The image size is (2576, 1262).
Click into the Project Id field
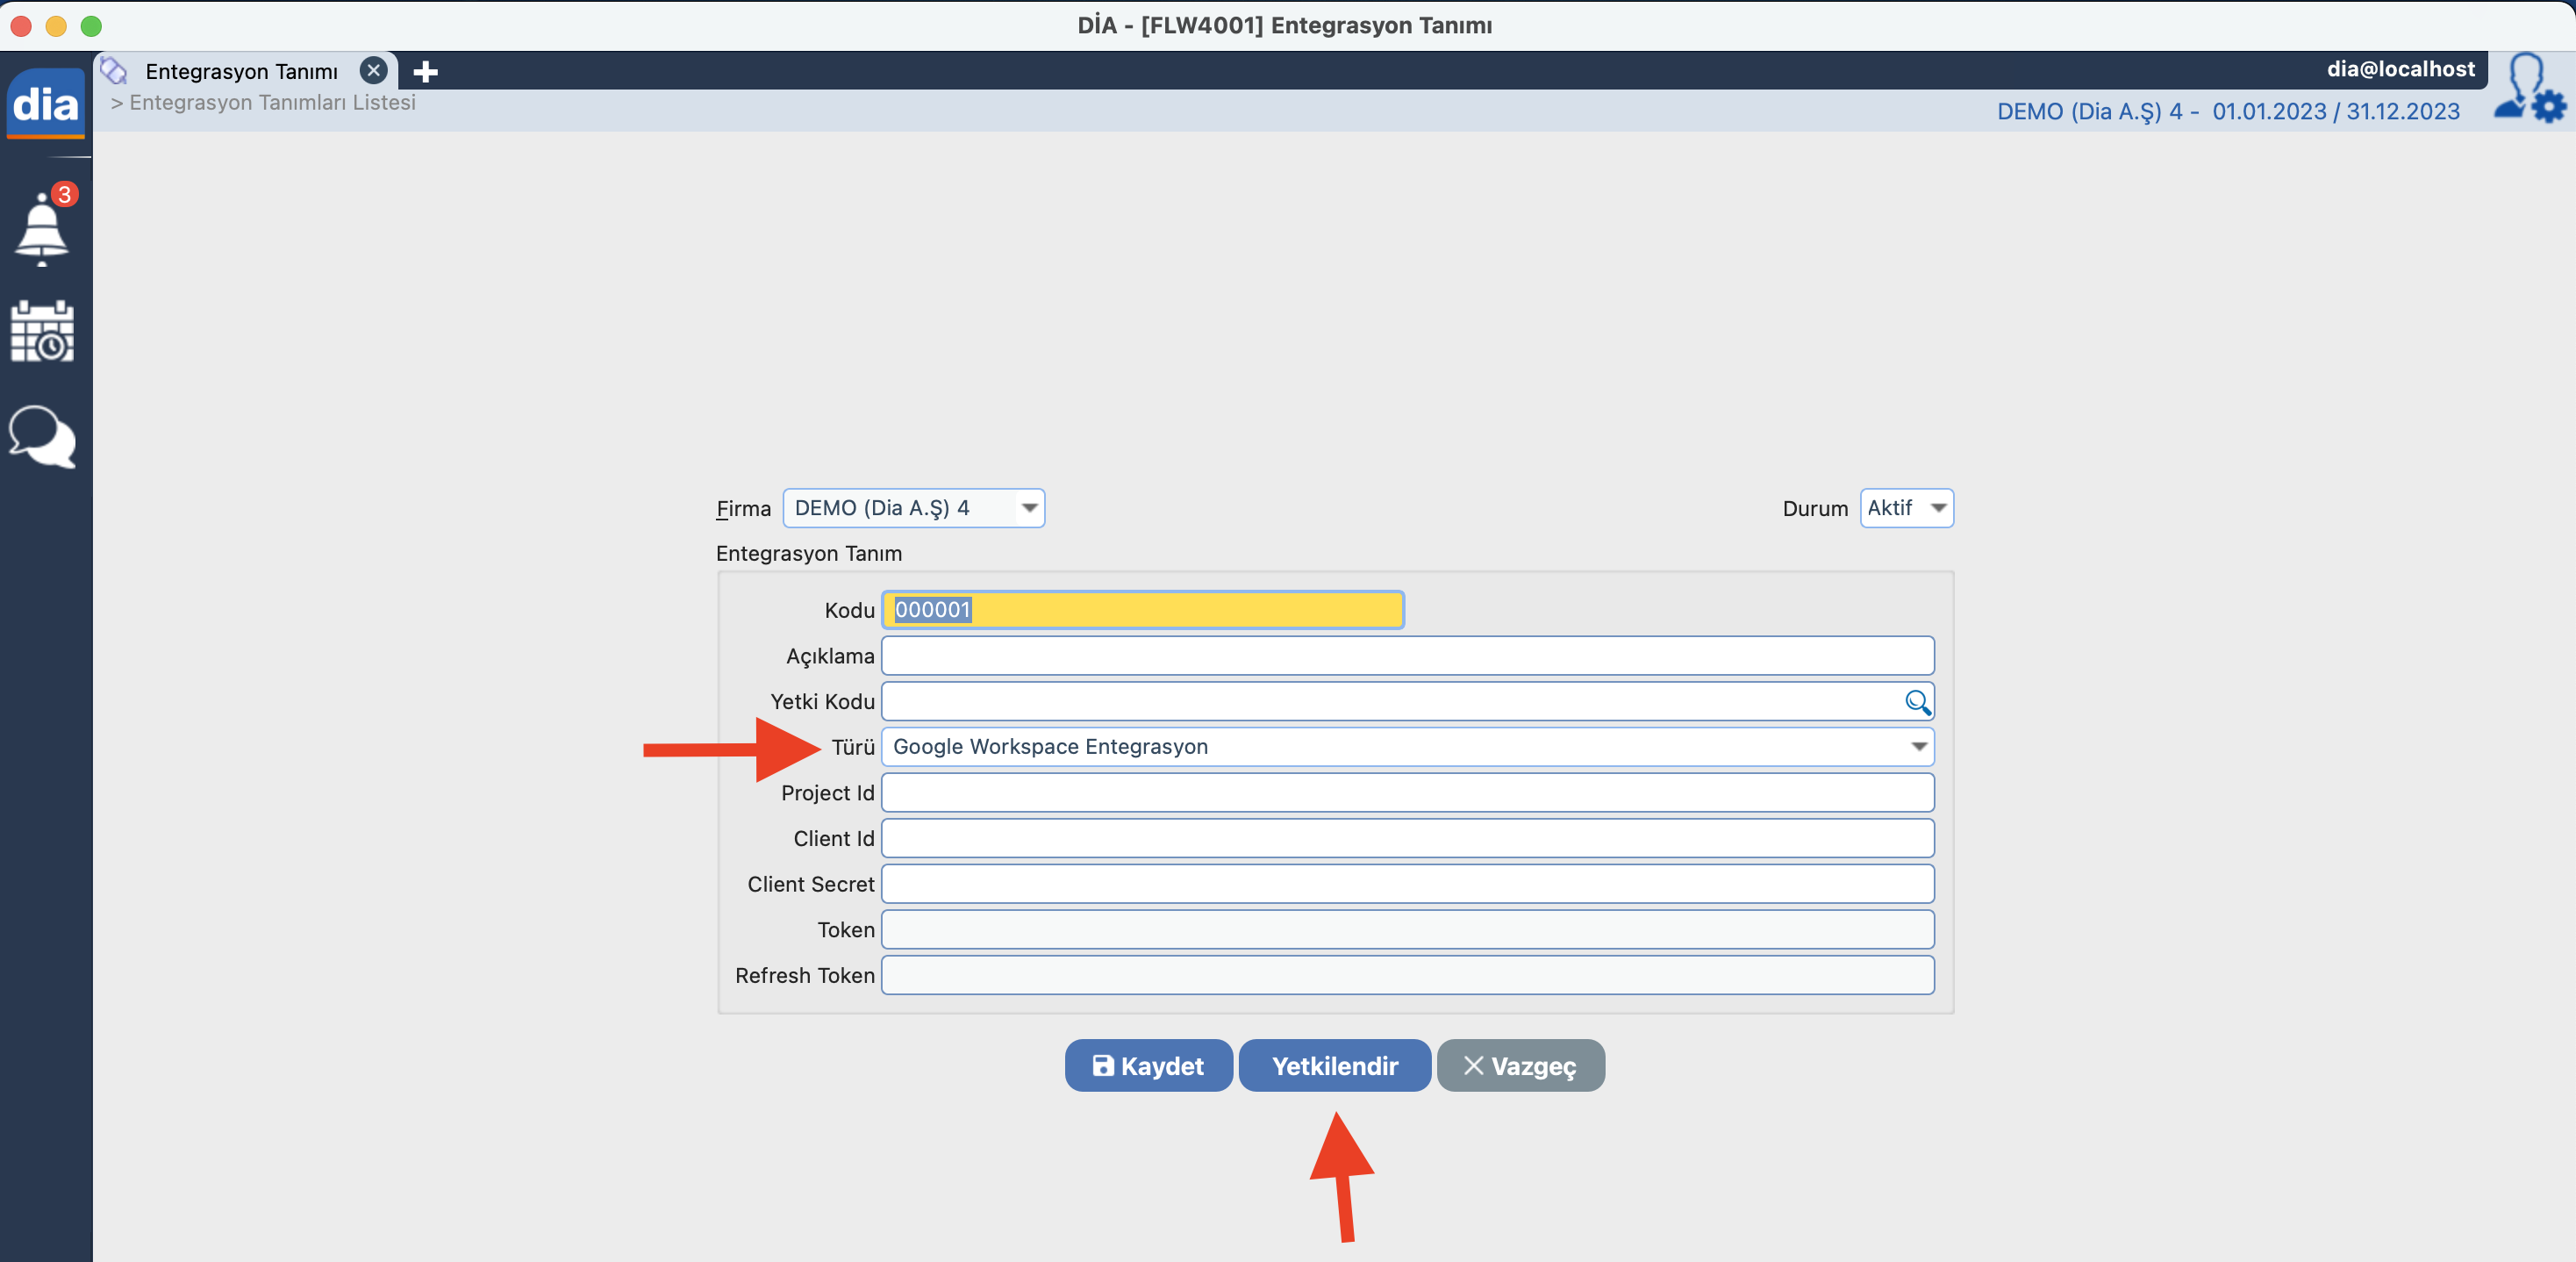(x=1406, y=793)
